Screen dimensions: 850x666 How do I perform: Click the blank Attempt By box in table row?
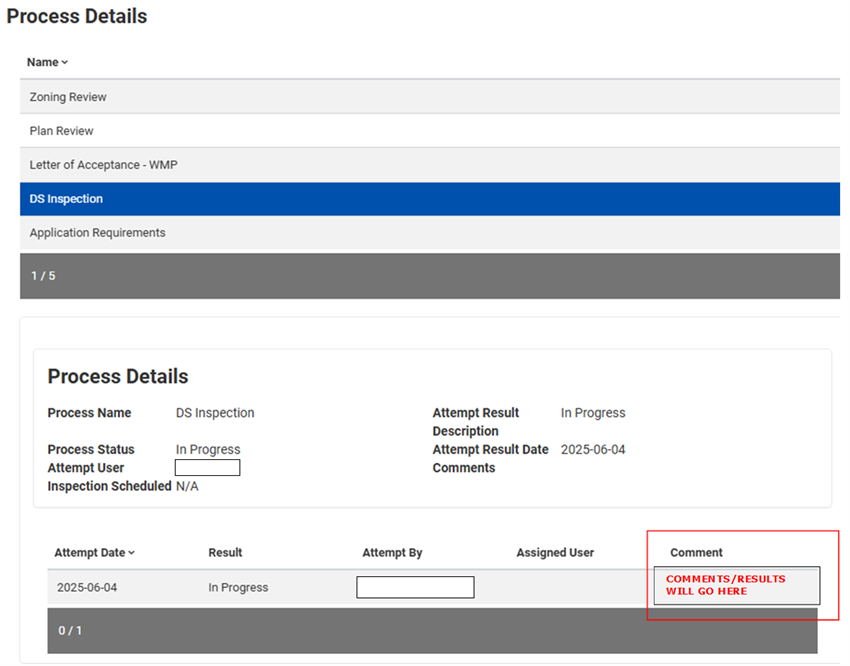415,588
